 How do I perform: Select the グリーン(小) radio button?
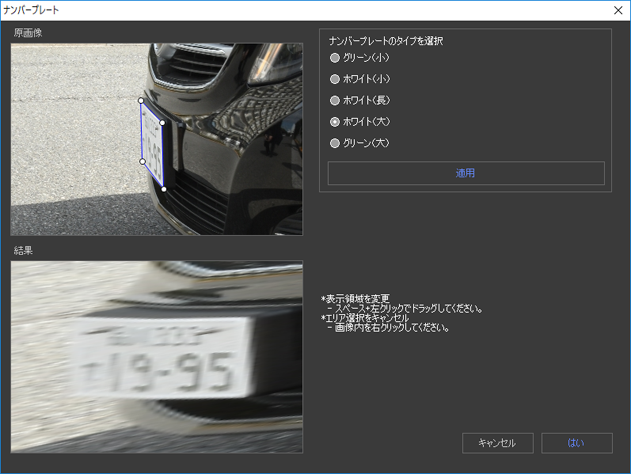(335, 58)
